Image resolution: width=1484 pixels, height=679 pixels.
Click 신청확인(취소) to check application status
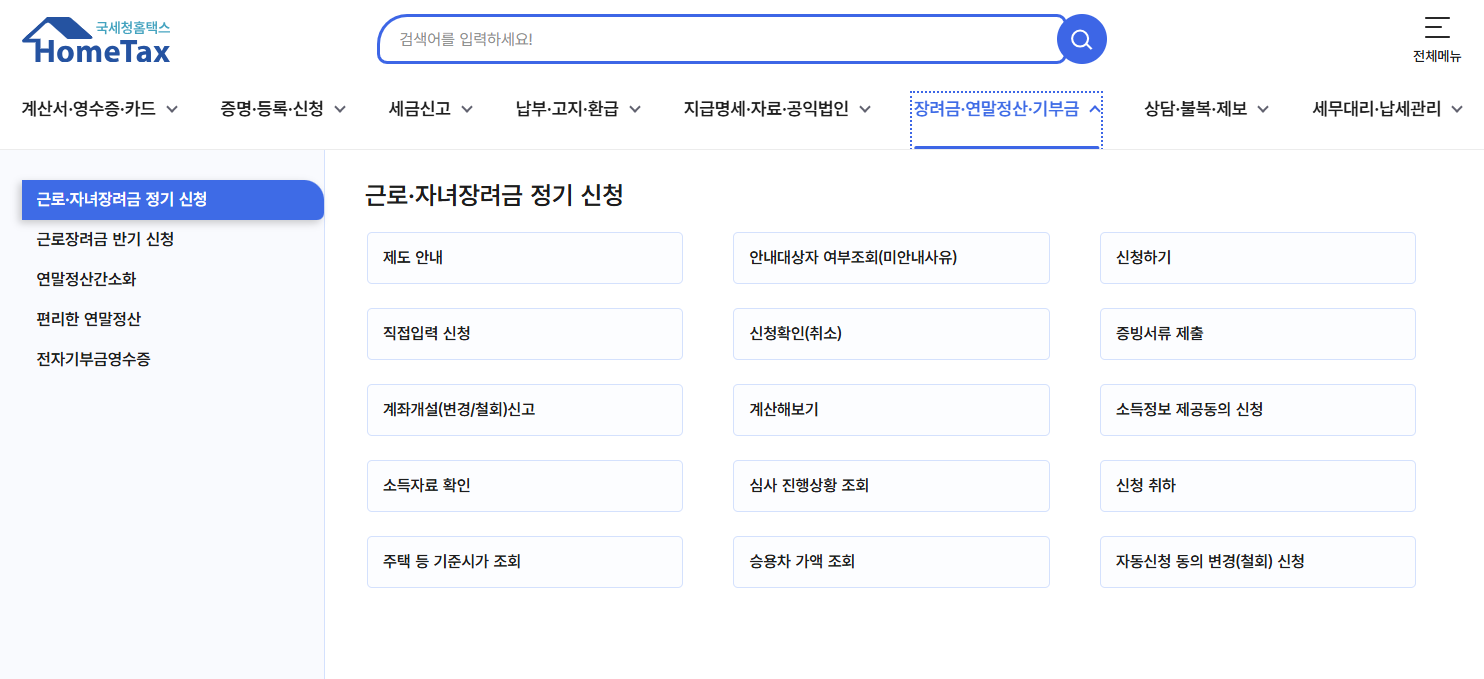click(x=891, y=333)
